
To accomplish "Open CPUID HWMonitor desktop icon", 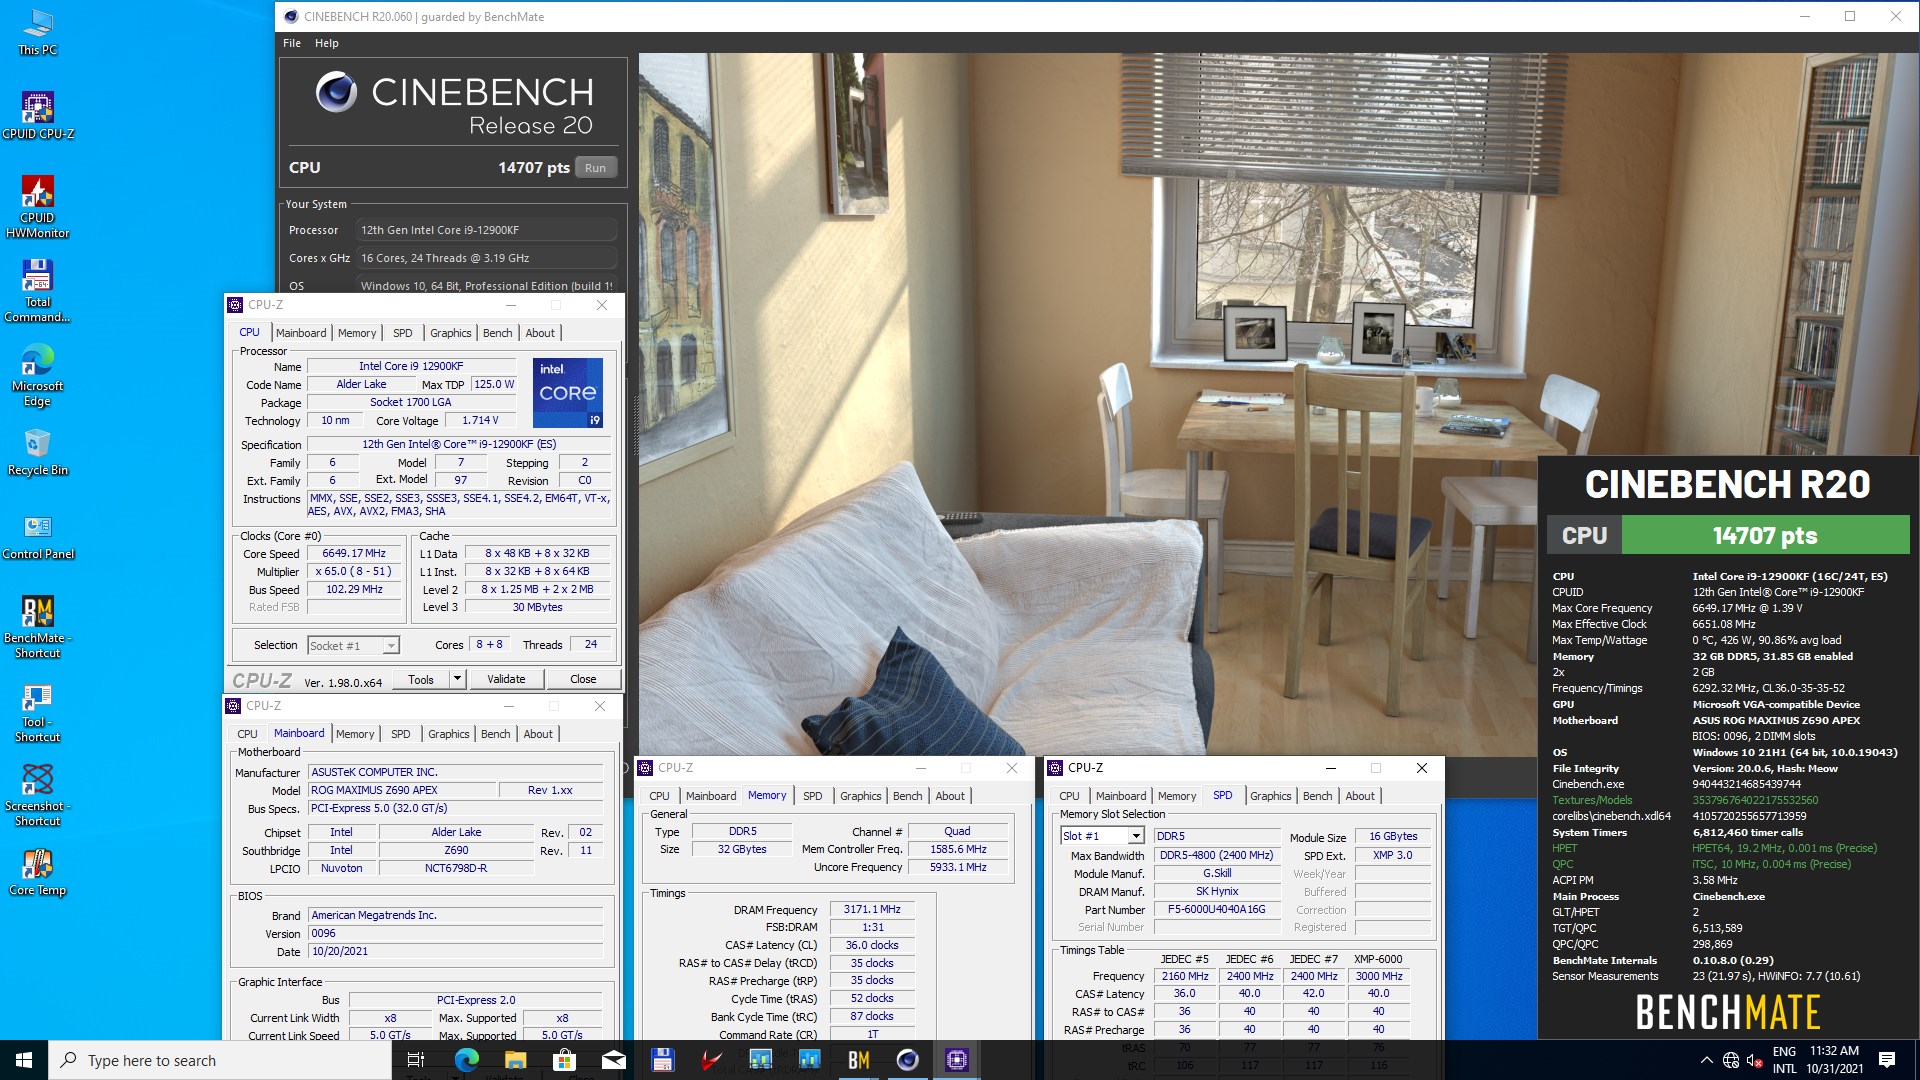I will 37,207.
